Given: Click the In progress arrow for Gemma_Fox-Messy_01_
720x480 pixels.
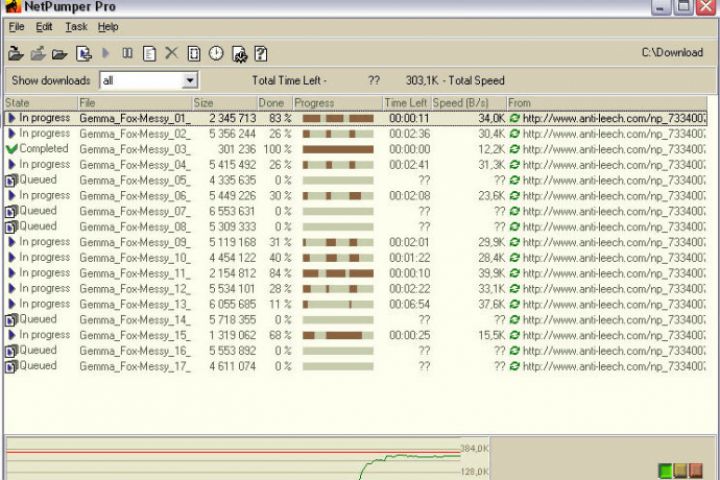Looking at the screenshot, I should pos(12,118).
